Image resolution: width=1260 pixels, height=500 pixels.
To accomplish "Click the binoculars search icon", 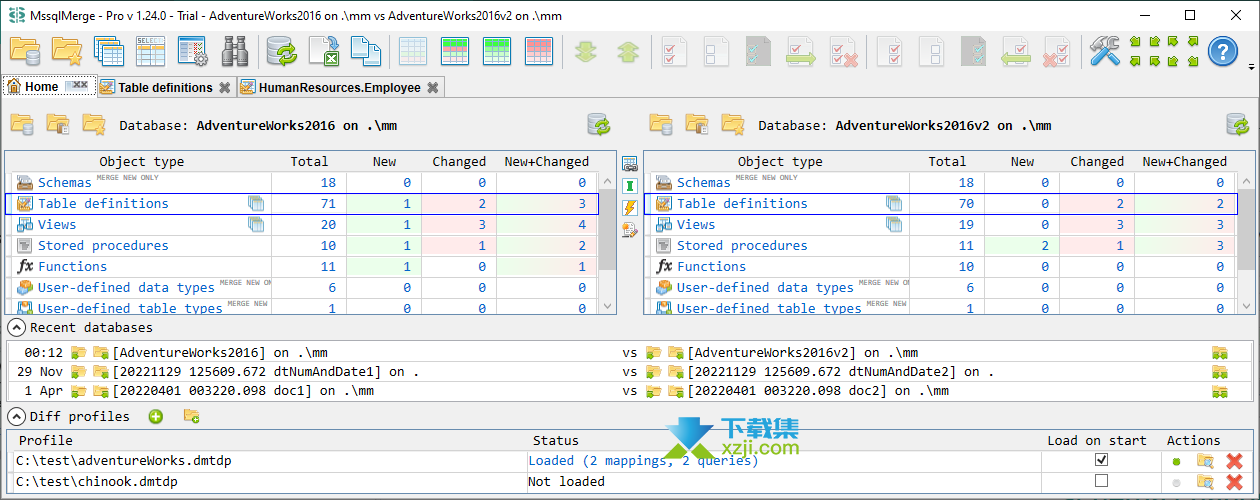I will [235, 51].
